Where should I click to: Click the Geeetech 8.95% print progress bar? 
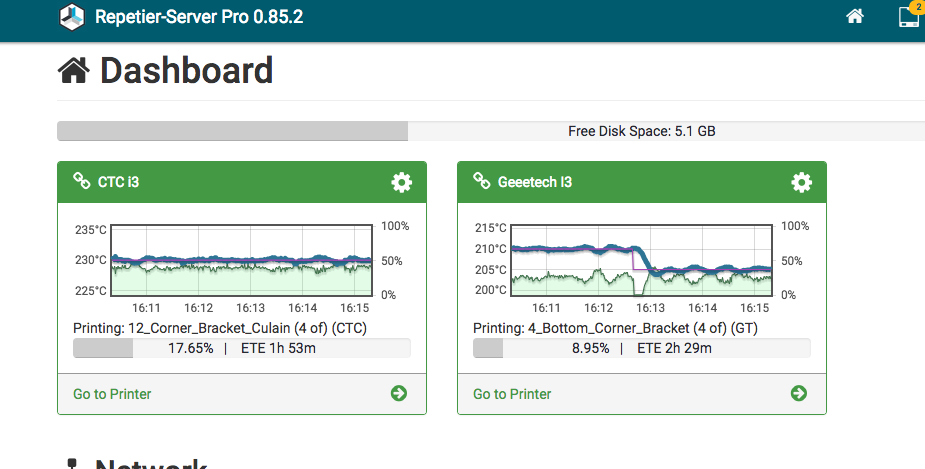click(x=641, y=348)
